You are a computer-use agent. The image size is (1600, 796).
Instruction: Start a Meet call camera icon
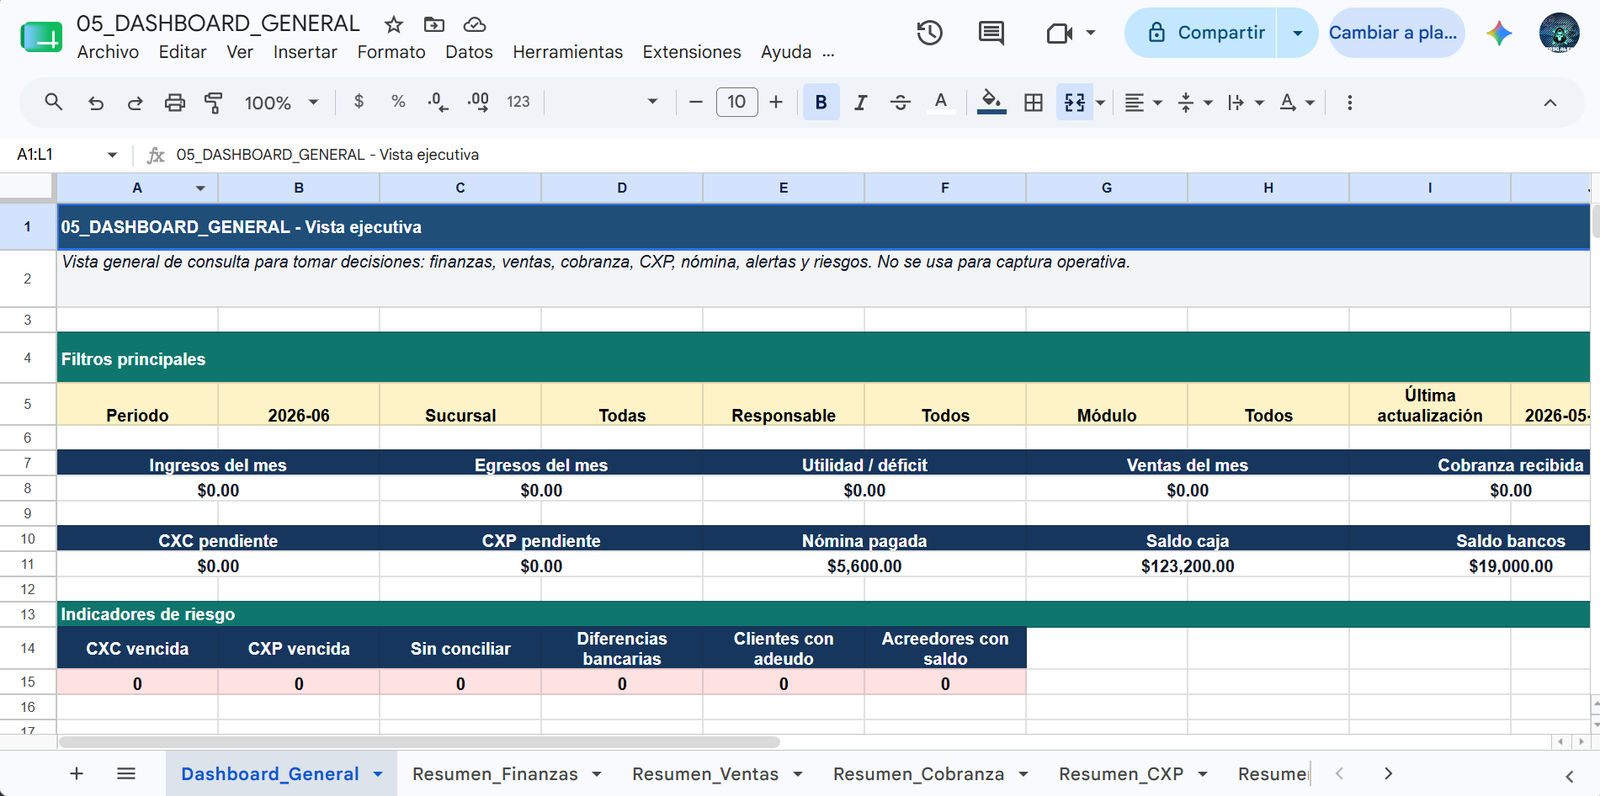pyautogui.click(x=1059, y=33)
